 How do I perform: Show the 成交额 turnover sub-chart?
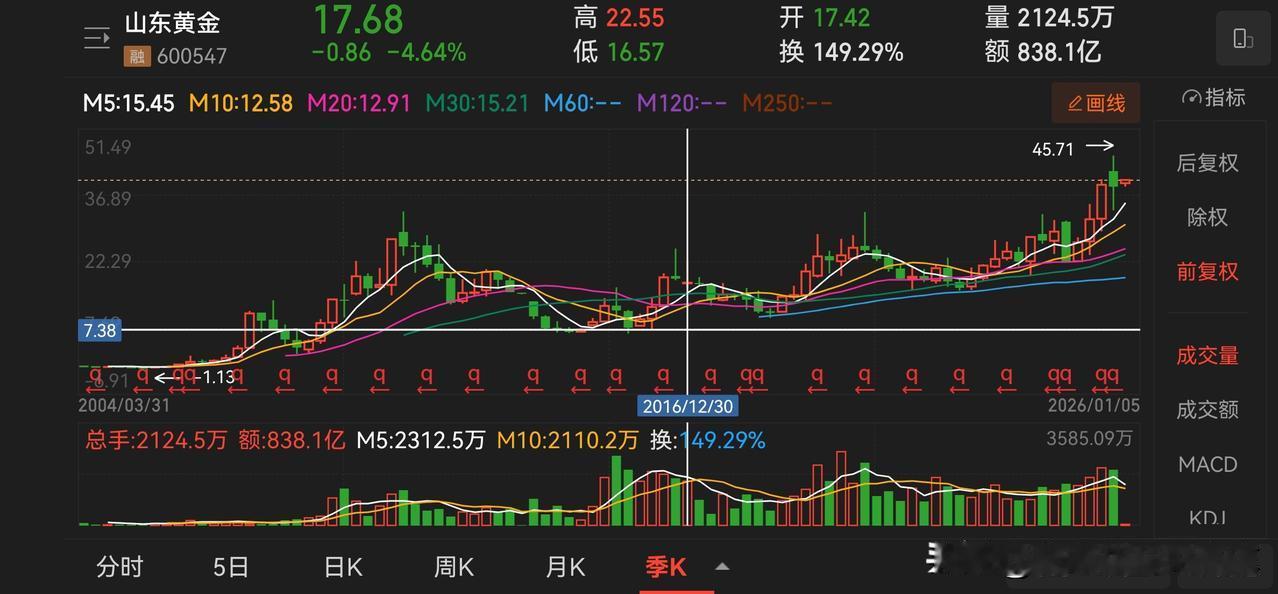coord(1208,409)
